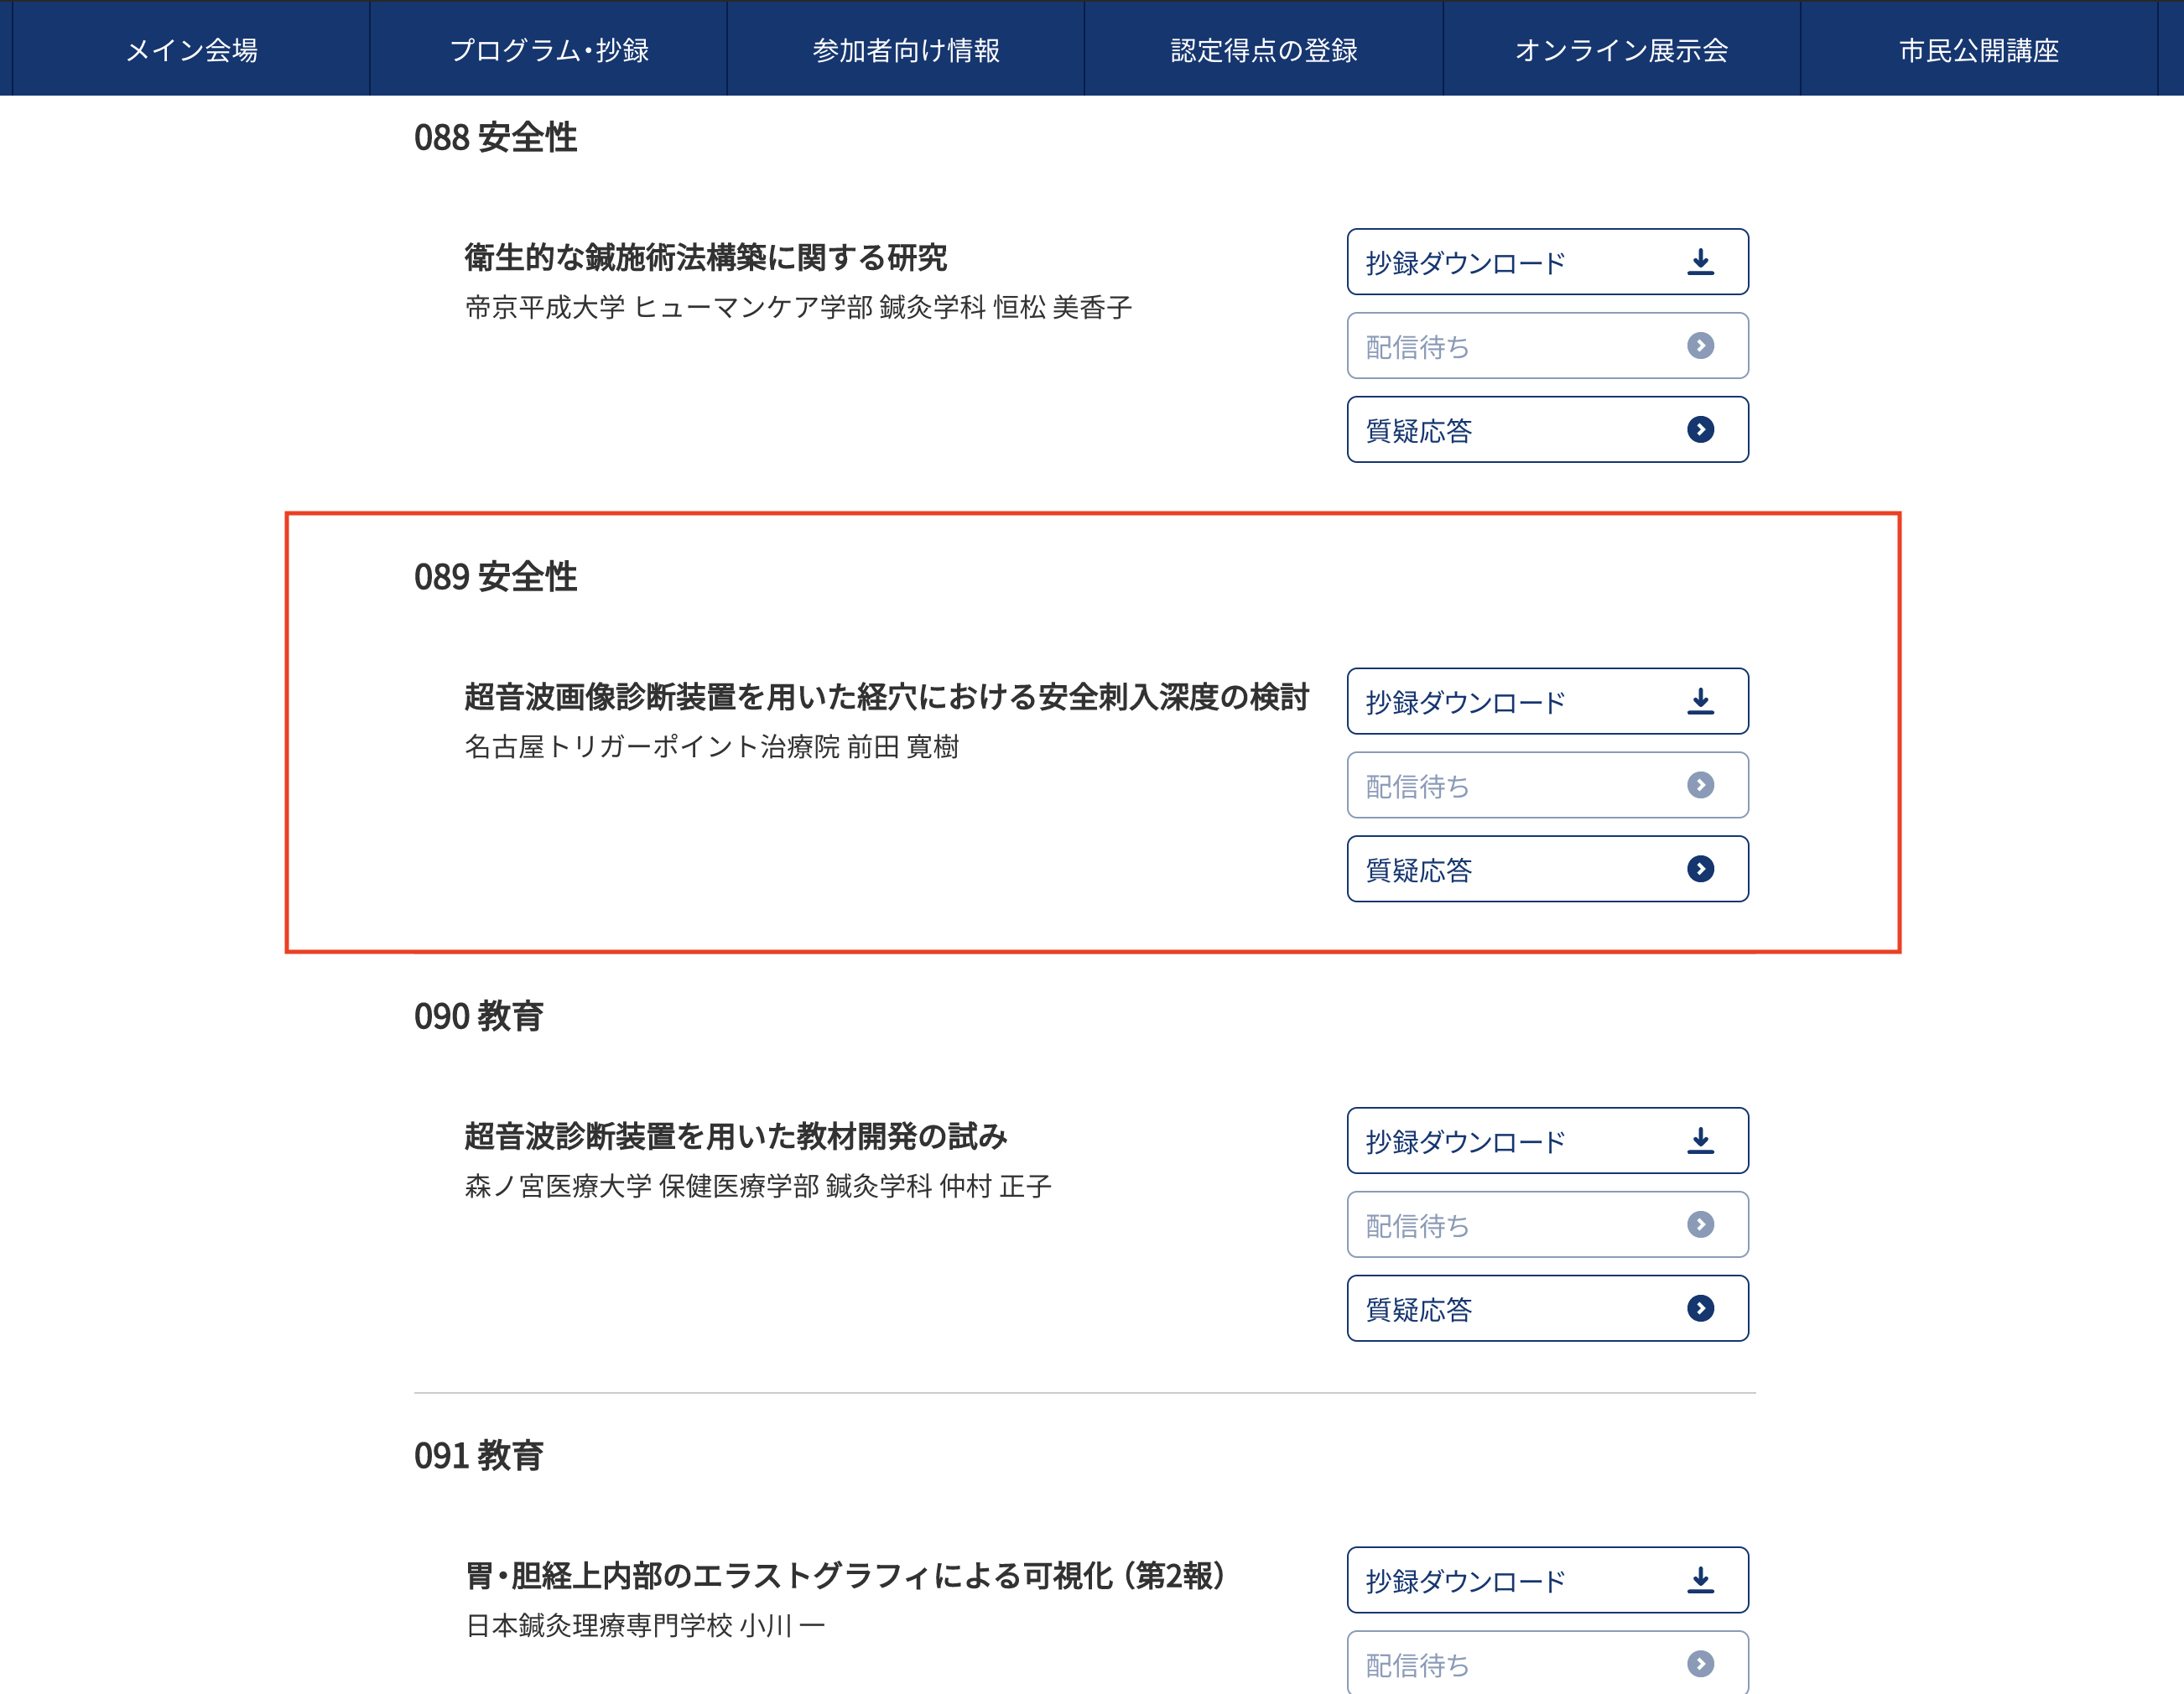The width and height of the screenshot is (2184, 1694).
Task: Open 市民公開講座 navigation tab
Action: pos(1979,49)
